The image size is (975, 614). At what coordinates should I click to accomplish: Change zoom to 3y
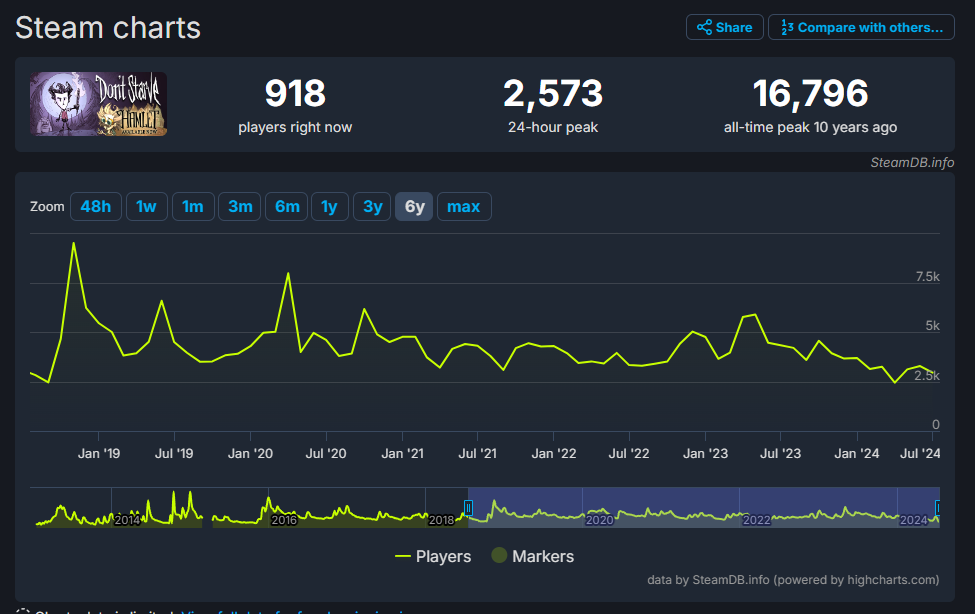coord(372,207)
